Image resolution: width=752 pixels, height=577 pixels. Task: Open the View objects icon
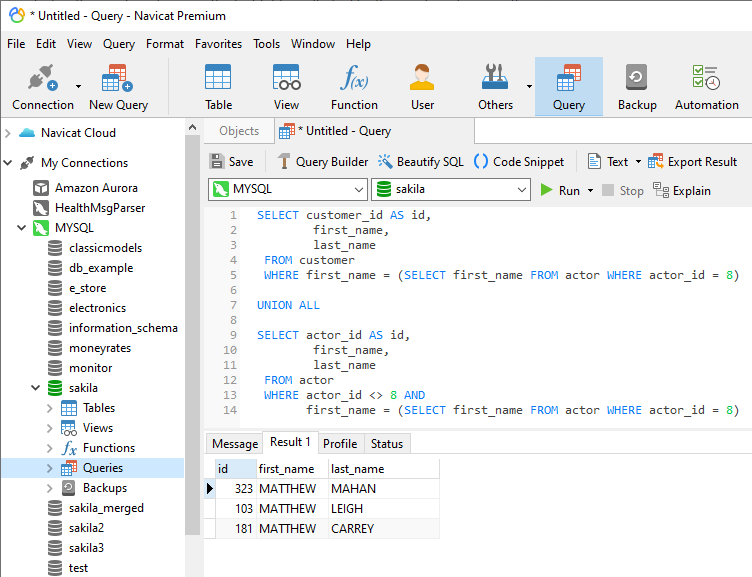coord(286,87)
